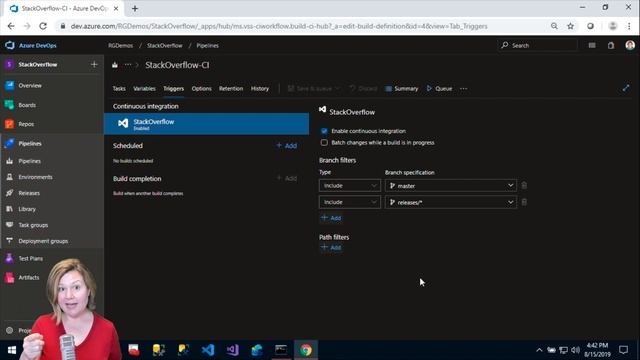
Task: Open the History tab
Action: point(260,89)
